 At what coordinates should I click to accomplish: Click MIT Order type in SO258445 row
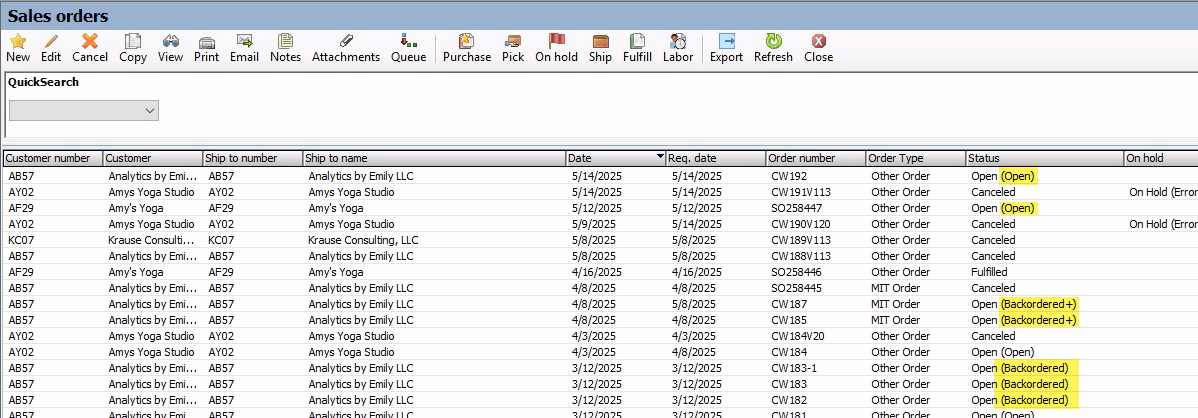(x=915, y=288)
